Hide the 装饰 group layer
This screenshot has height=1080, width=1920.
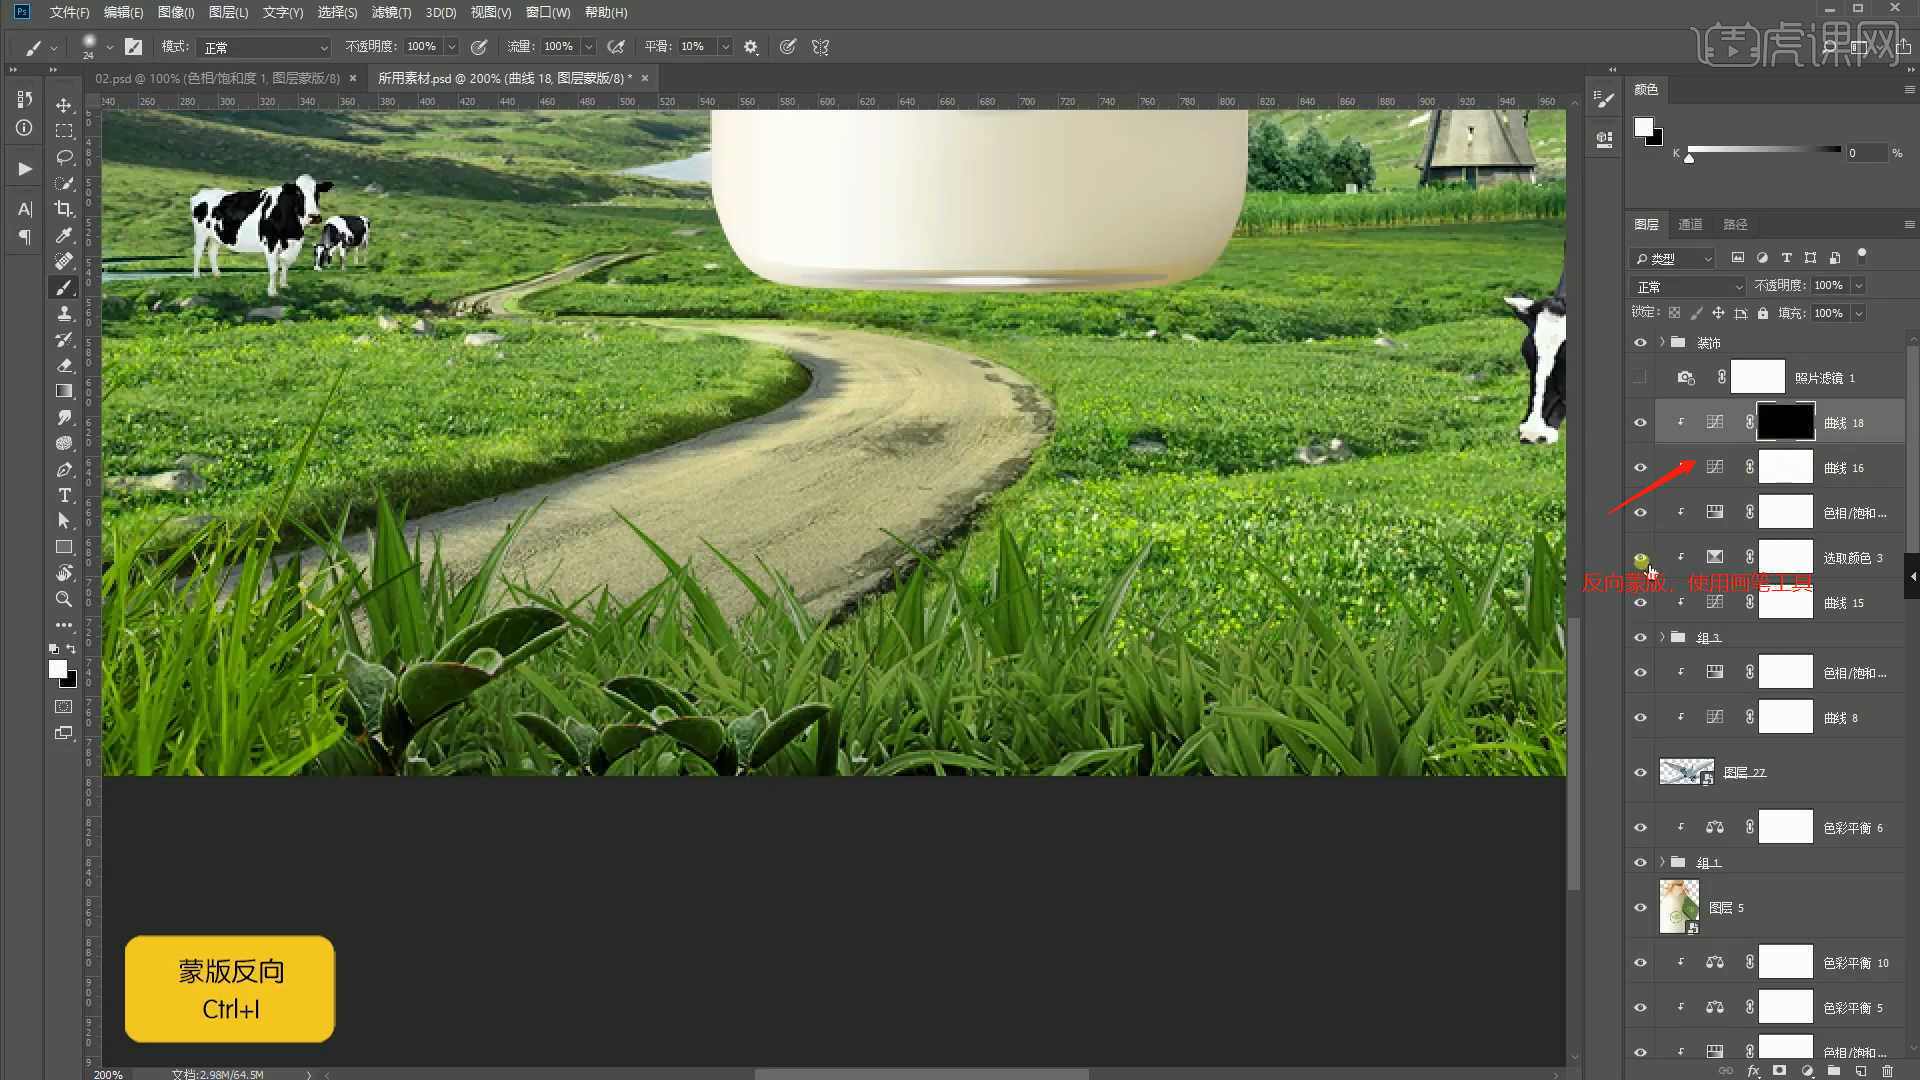pos(1640,342)
